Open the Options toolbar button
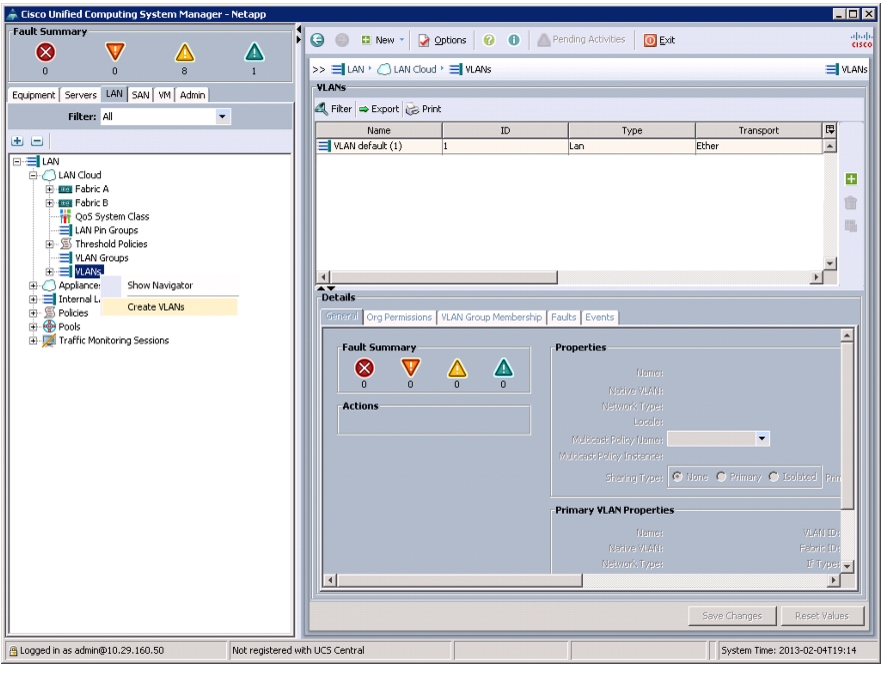The height and width of the screenshot is (686, 881). point(442,40)
